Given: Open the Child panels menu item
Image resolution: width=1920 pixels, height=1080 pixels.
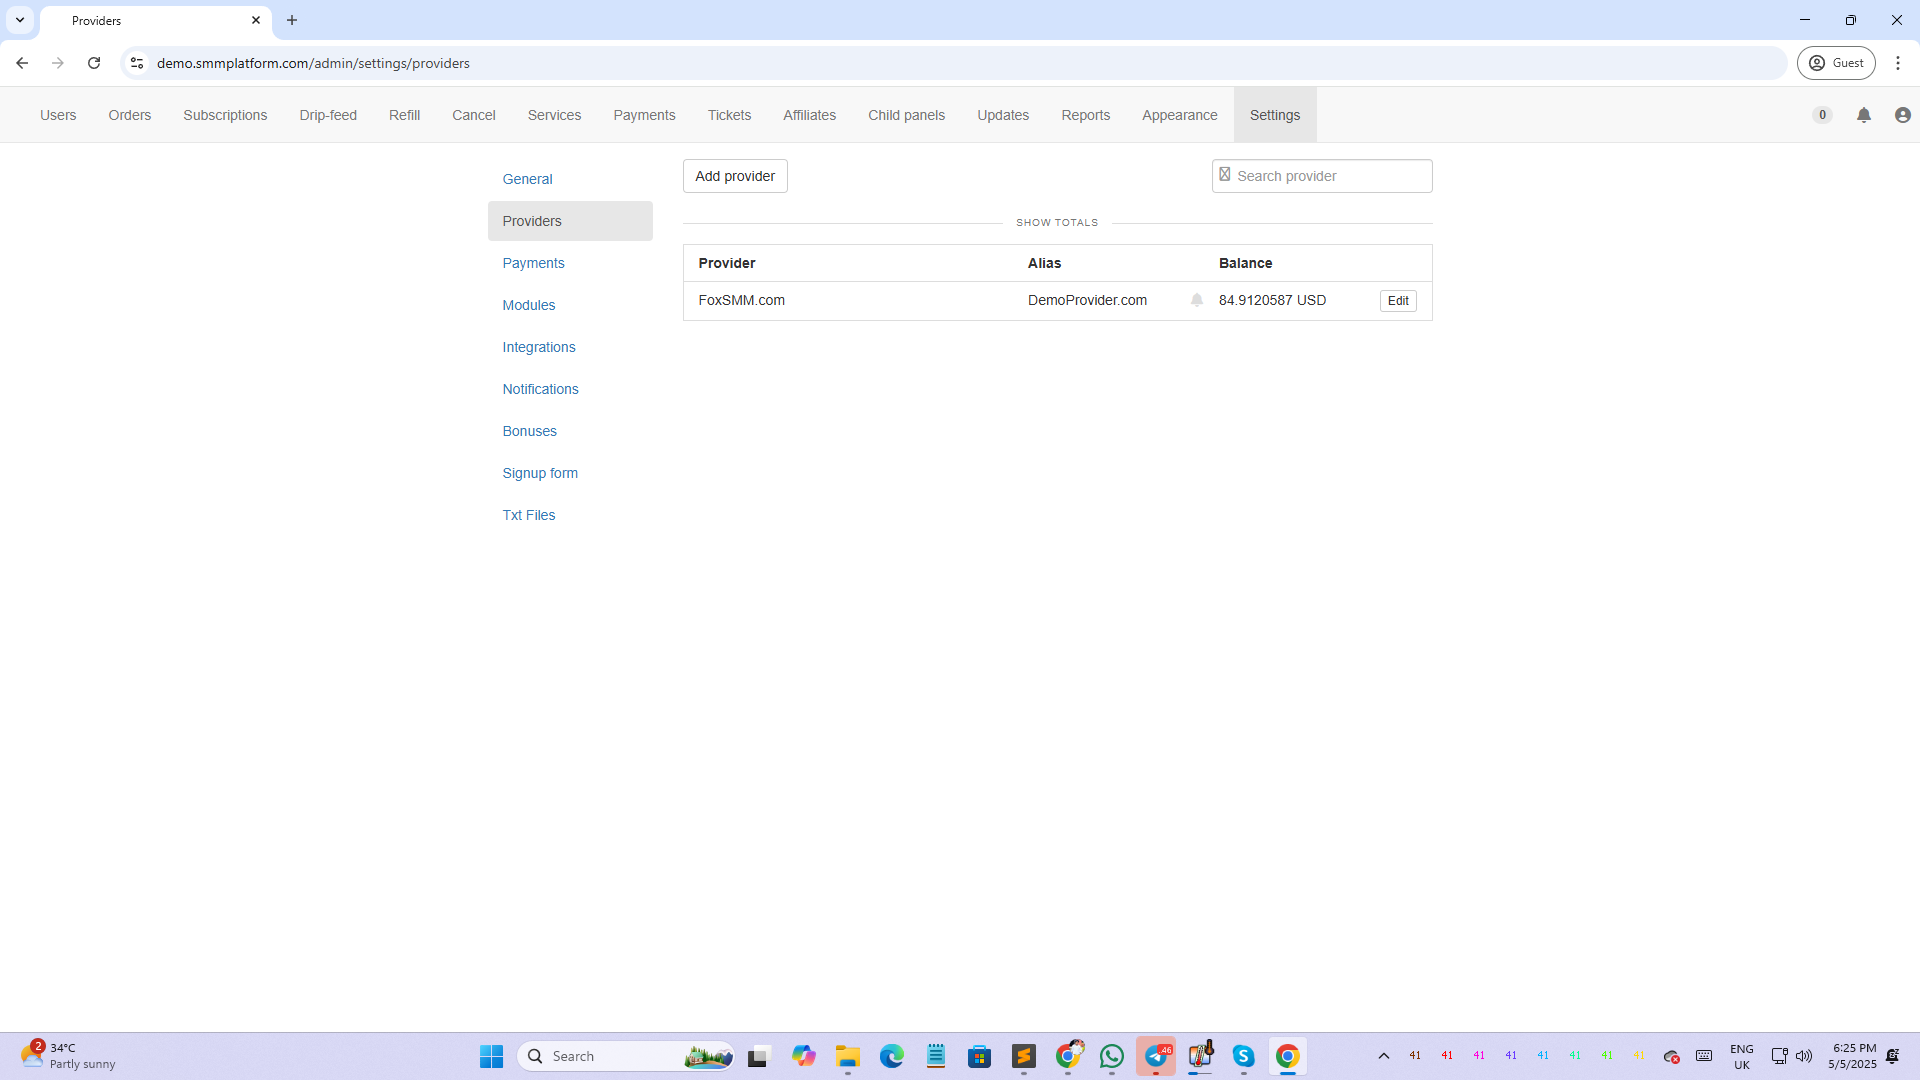Looking at the screenshot, I should pos(906,115).
